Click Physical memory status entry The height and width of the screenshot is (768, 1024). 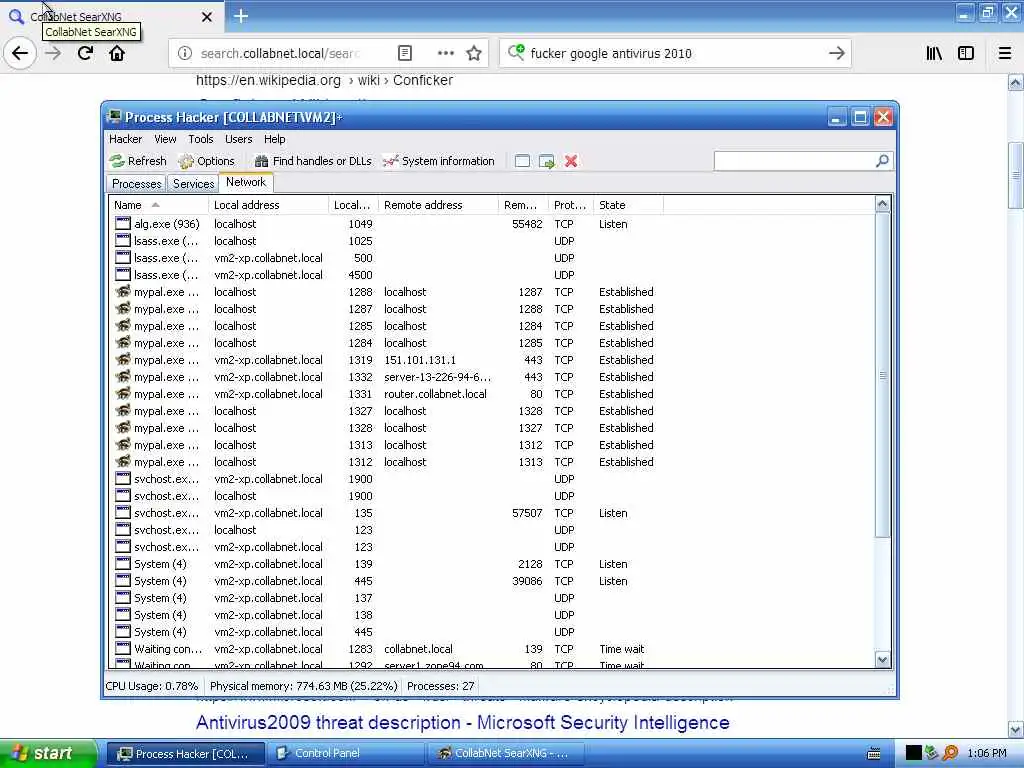click(x=303, y=686)
